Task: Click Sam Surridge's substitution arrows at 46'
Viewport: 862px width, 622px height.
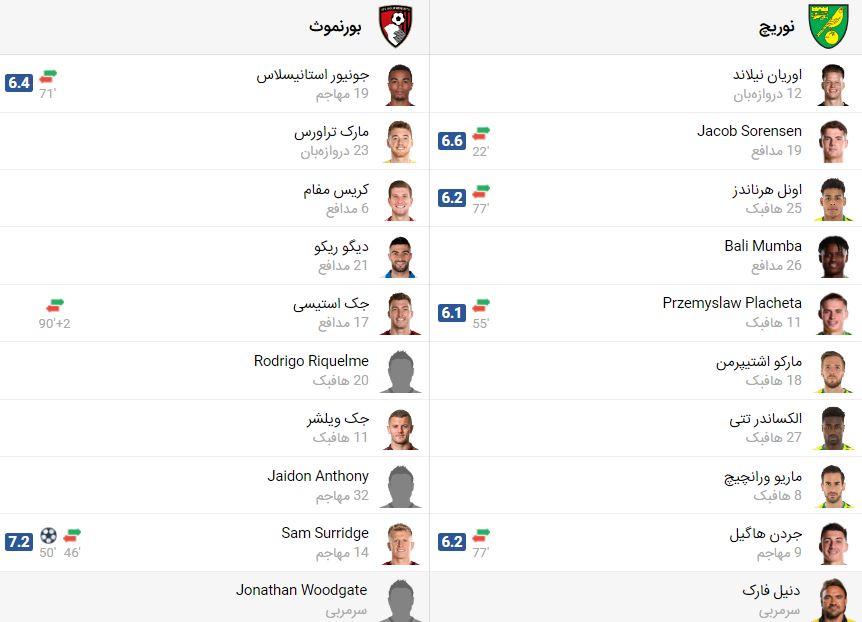Action: point(72,535)
